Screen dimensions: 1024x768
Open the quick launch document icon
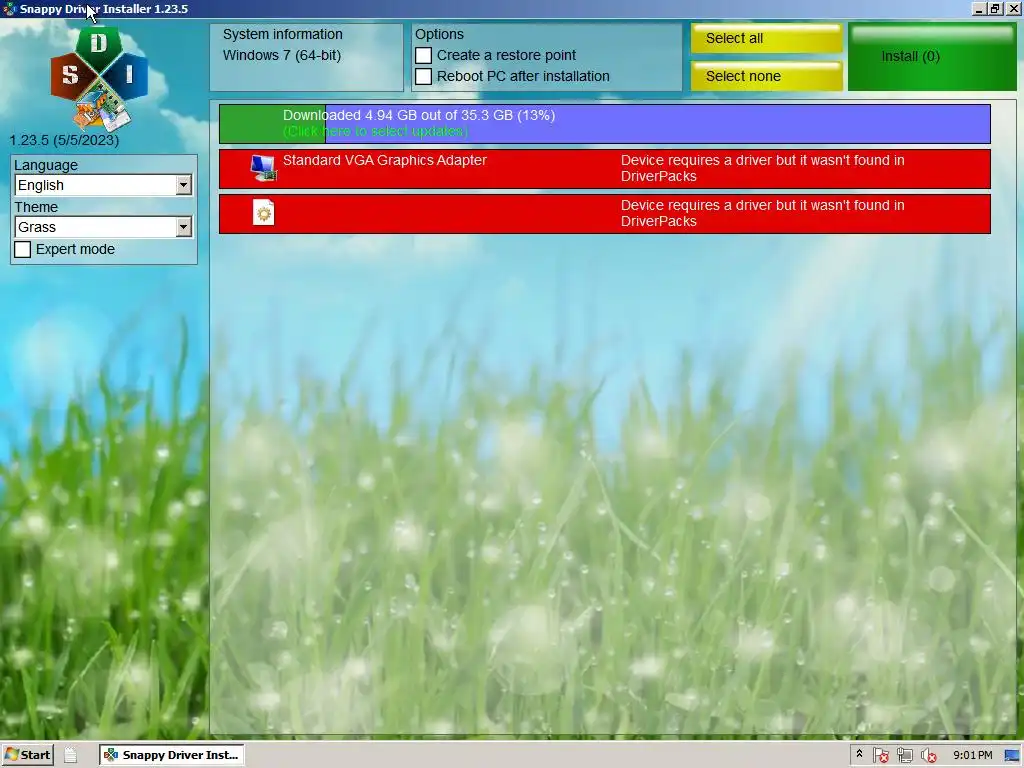71,755
